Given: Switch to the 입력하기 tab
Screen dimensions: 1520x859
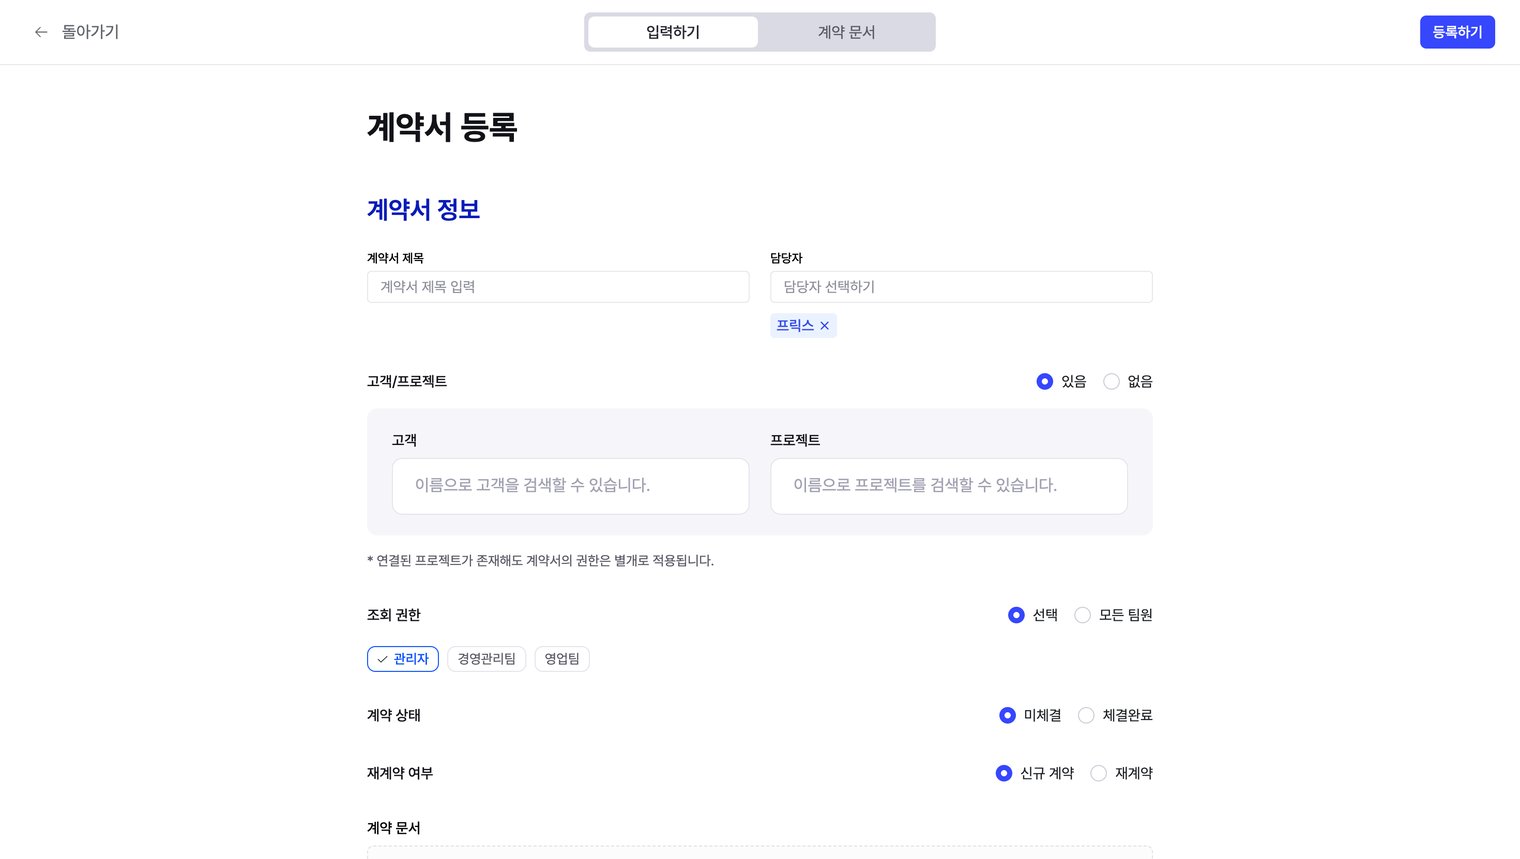Looking at the screenshot, I should point(673,32).
